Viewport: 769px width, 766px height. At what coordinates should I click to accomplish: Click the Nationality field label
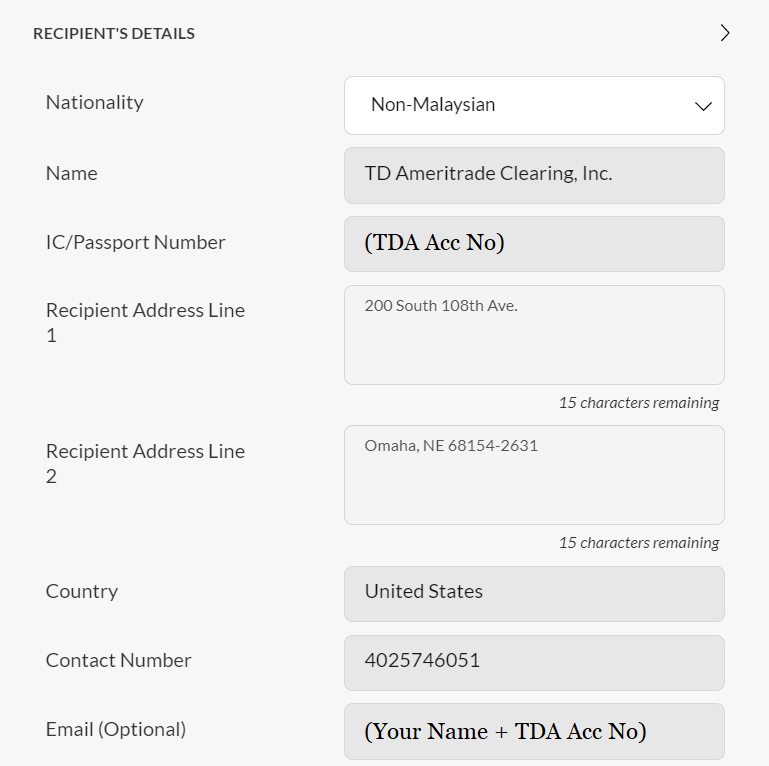[x=95, y=102]
